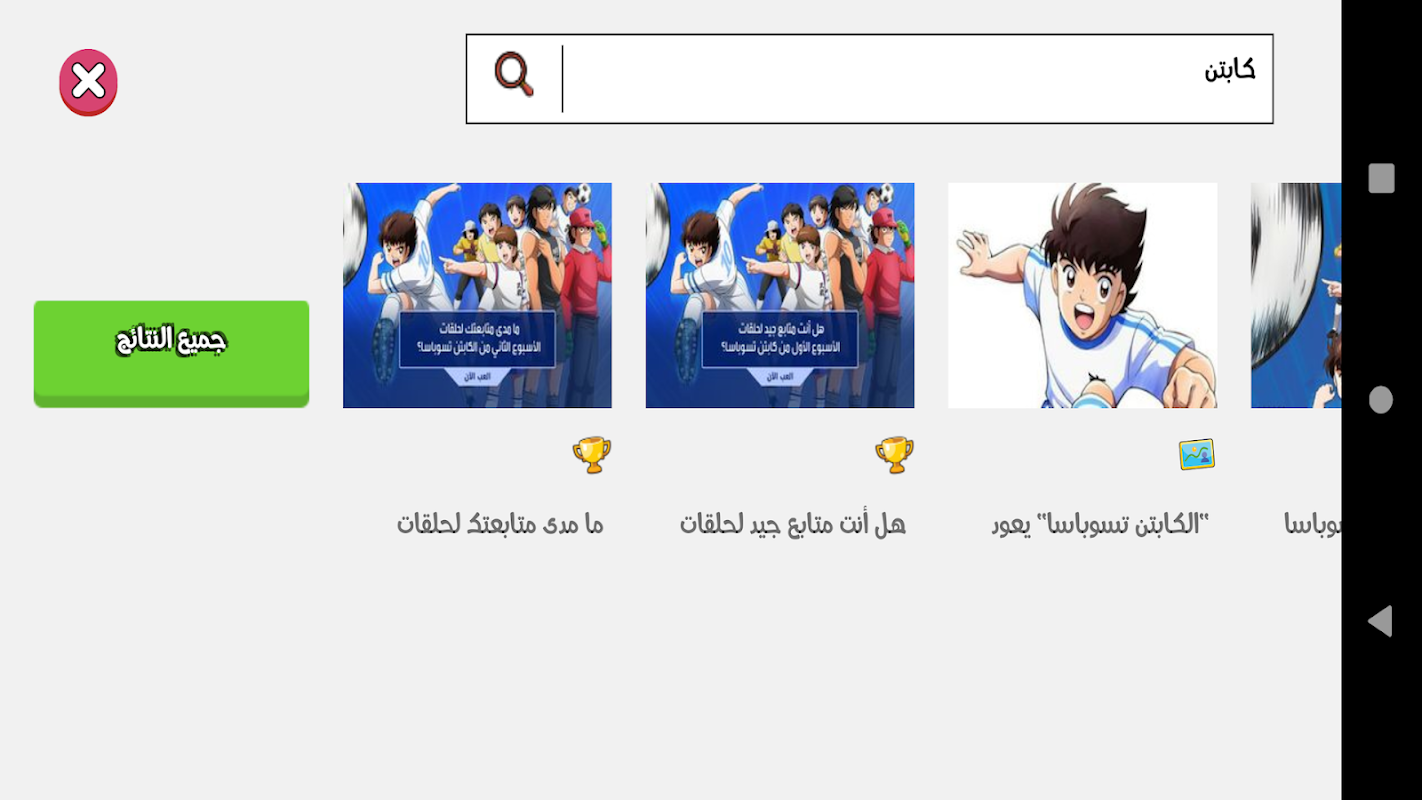Open the cut-off title ending in وباسا
The height and width of the screenshot is (800, 1422).
[1312, 523]
